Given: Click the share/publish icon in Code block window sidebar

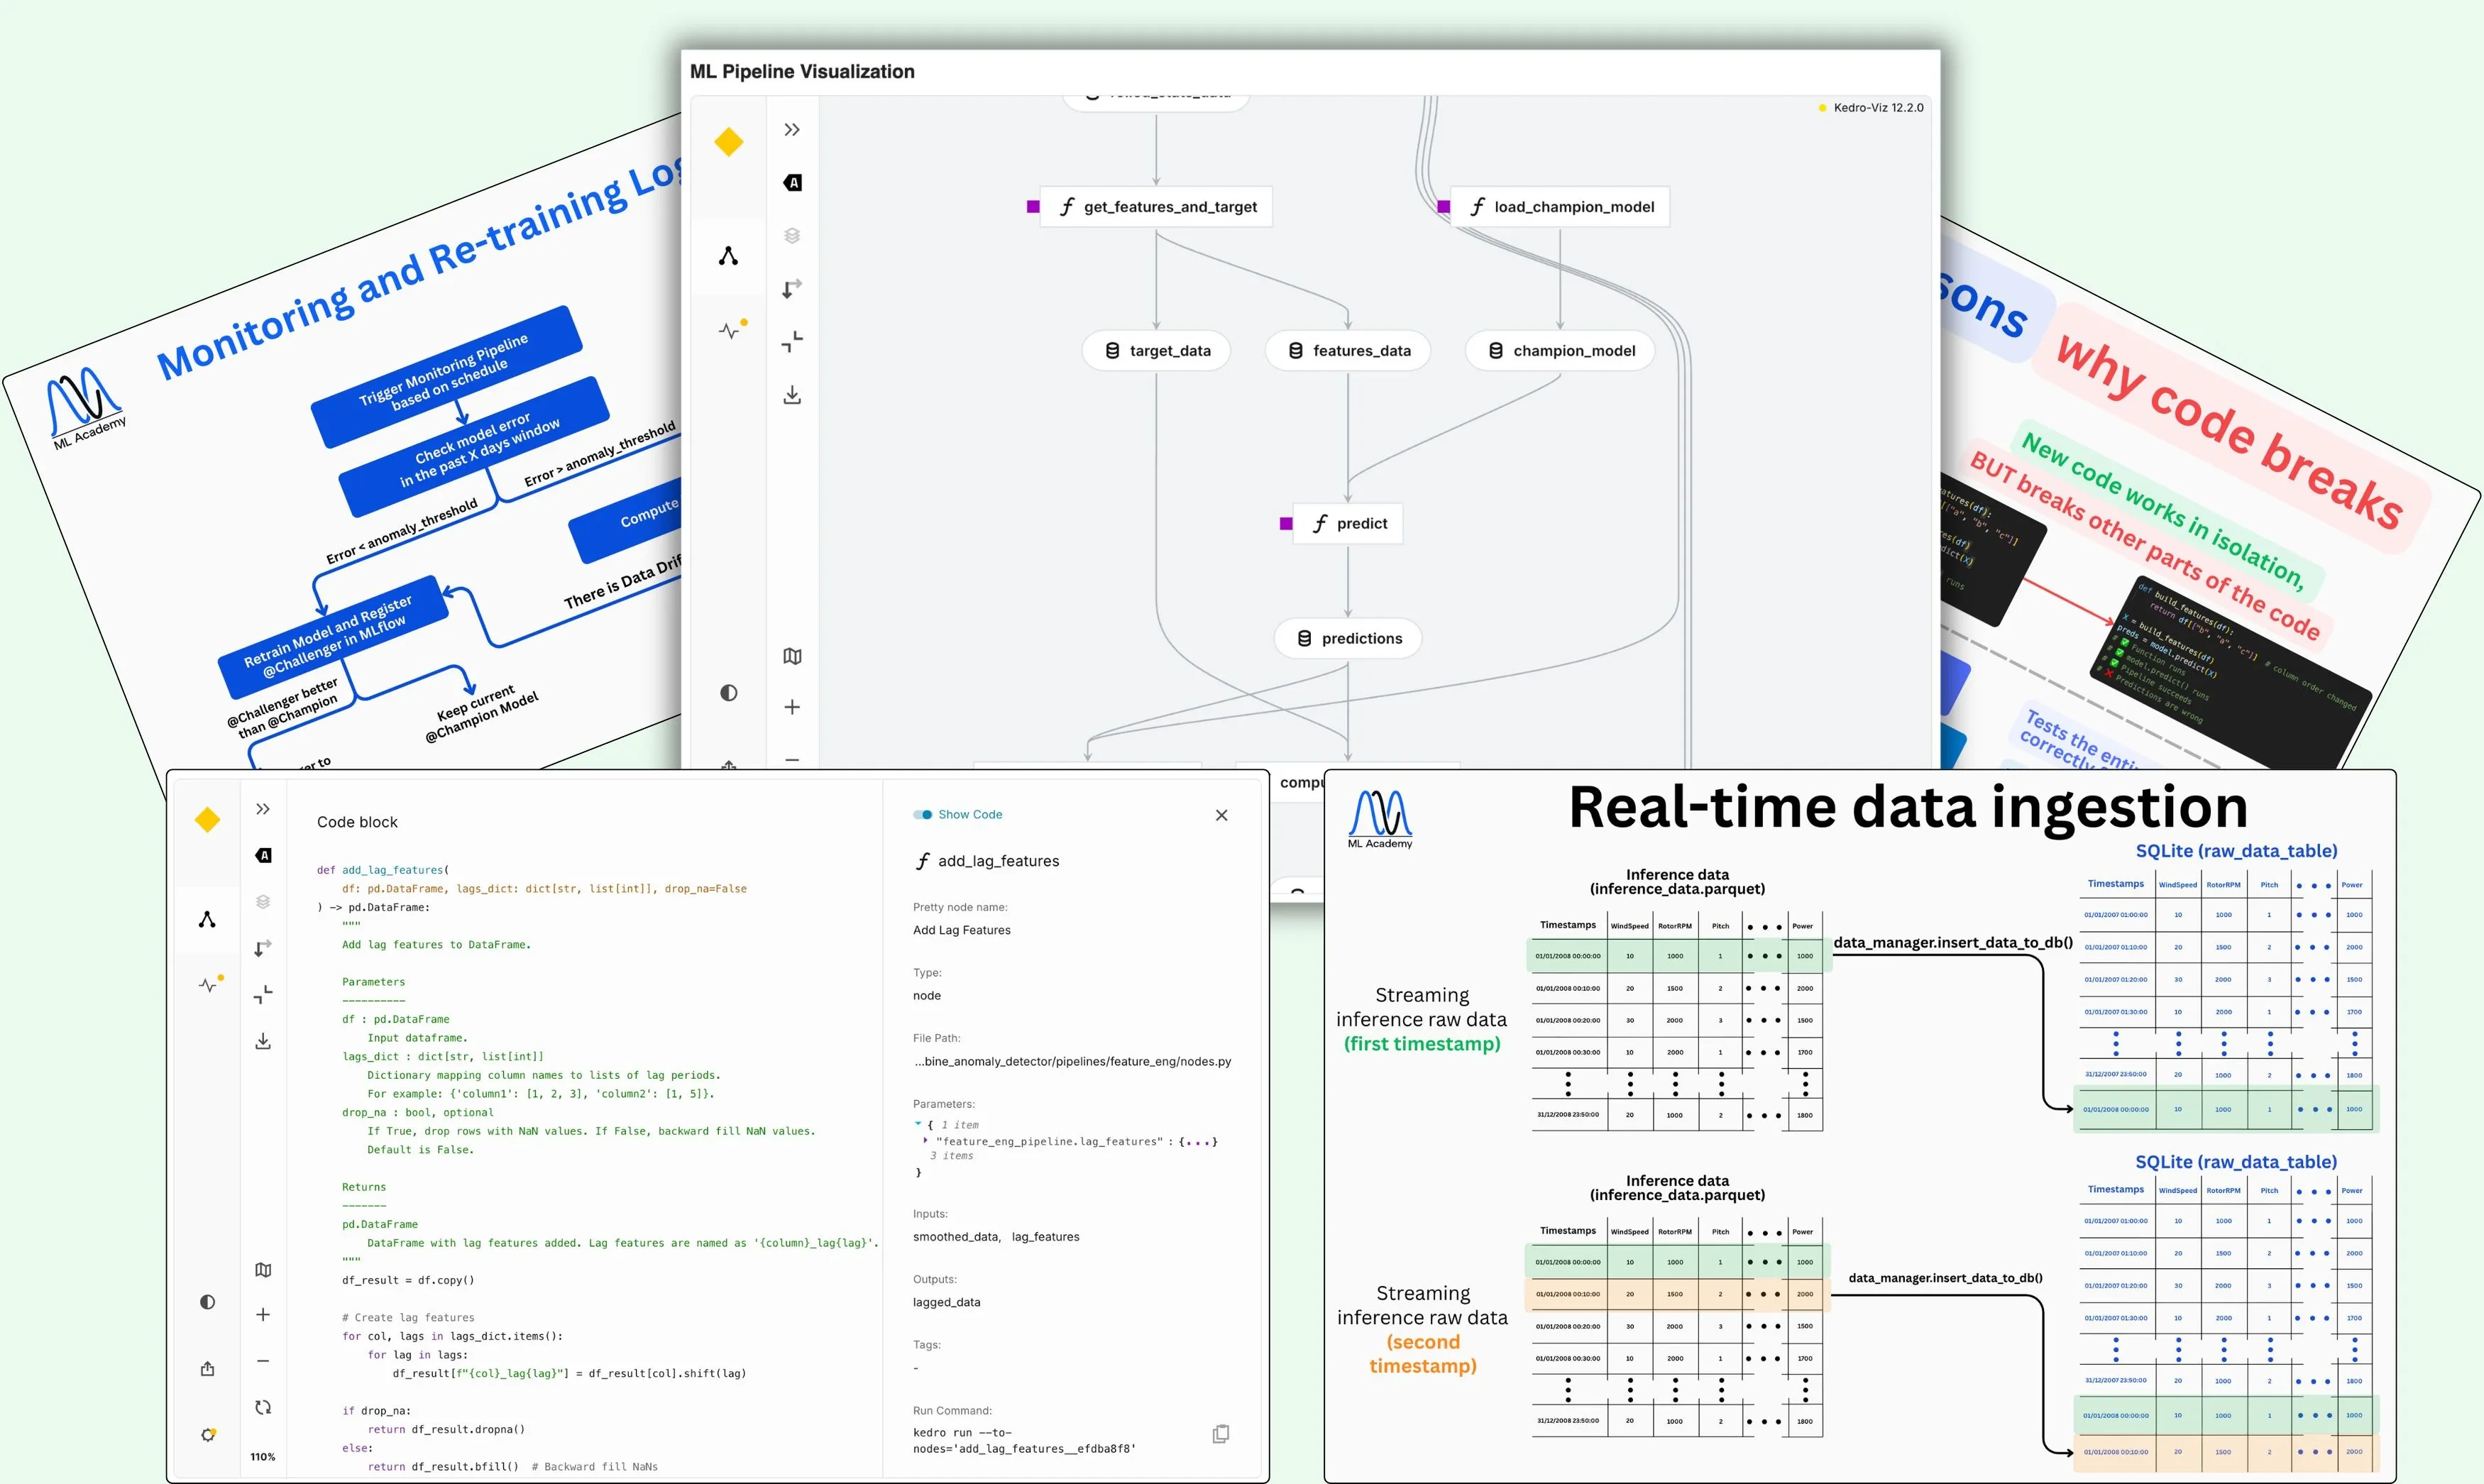Looking at the screenshot, I should click(207, 1368).
